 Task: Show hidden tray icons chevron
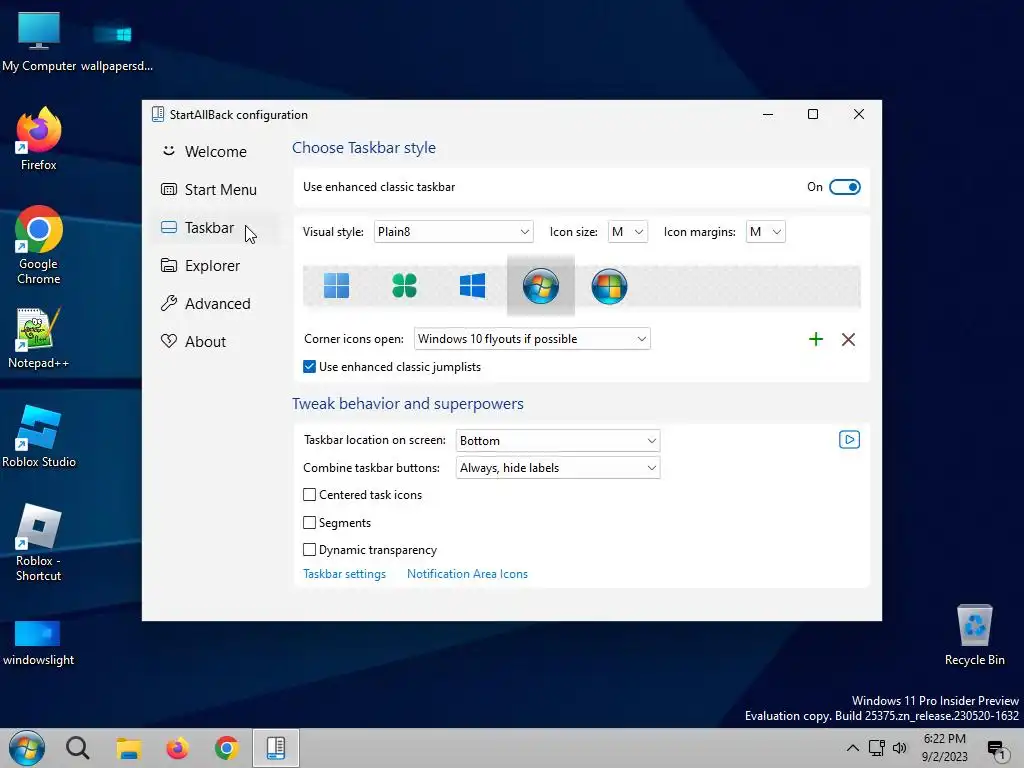(x=853, y=748)
